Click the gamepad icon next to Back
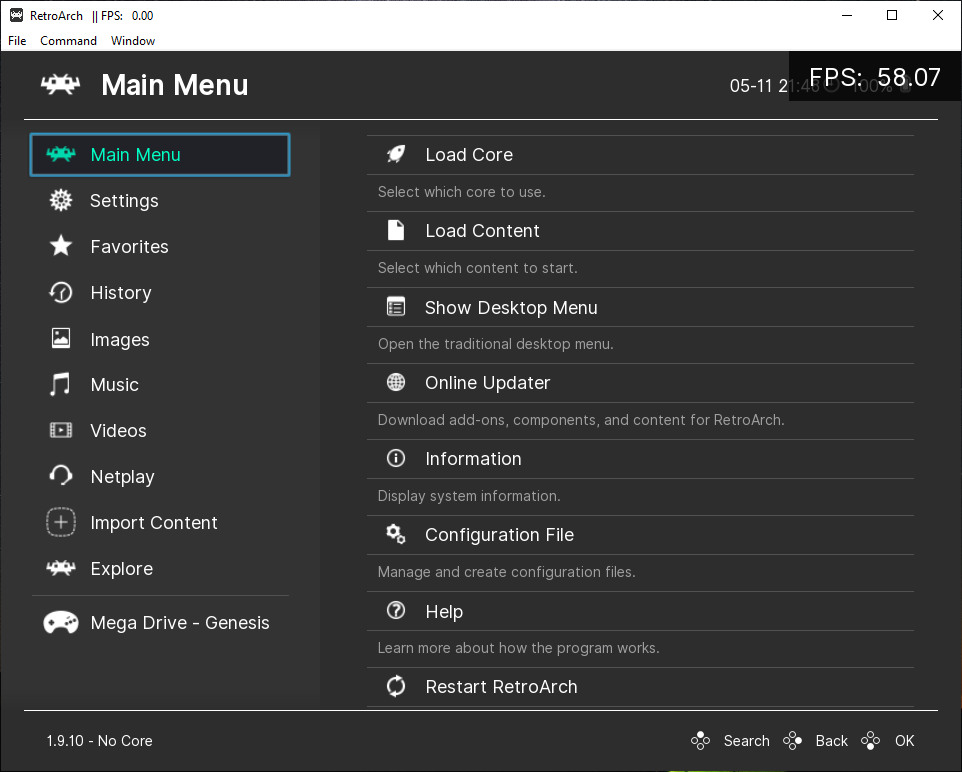This screenshot has height=772, width=962. (792, 741)
